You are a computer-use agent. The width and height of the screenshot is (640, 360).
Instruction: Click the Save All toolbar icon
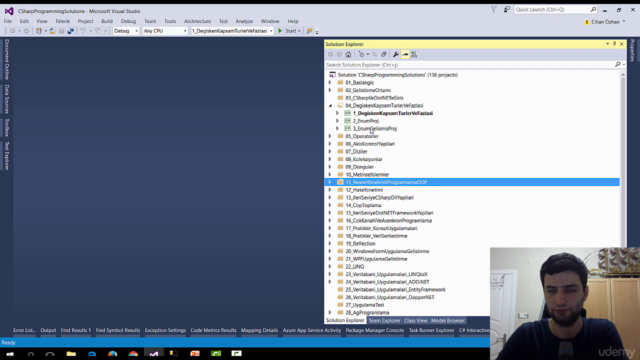71,31
